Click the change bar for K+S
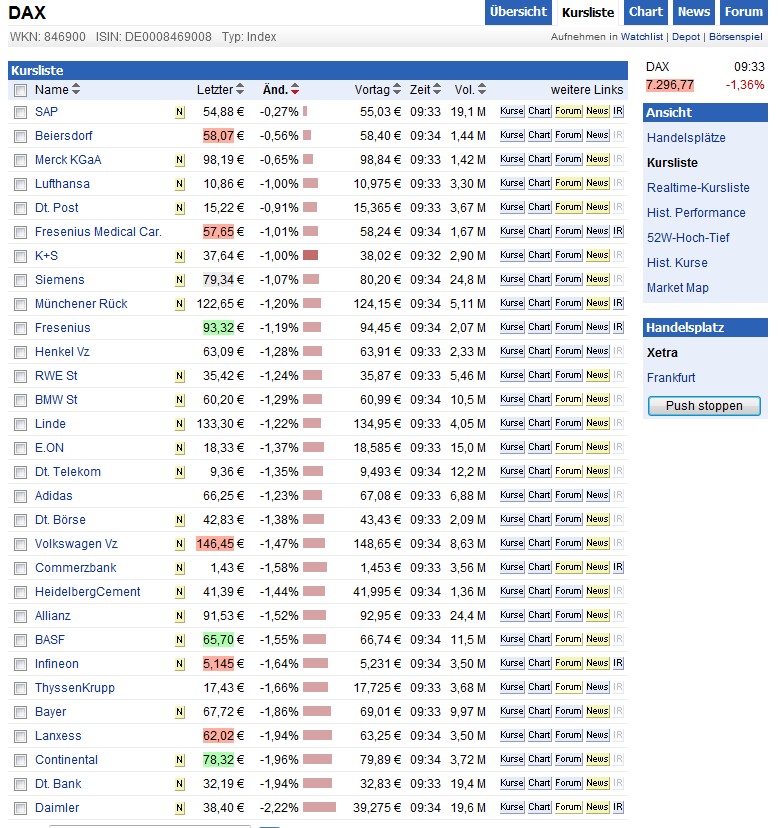 [x=310, y=256]
